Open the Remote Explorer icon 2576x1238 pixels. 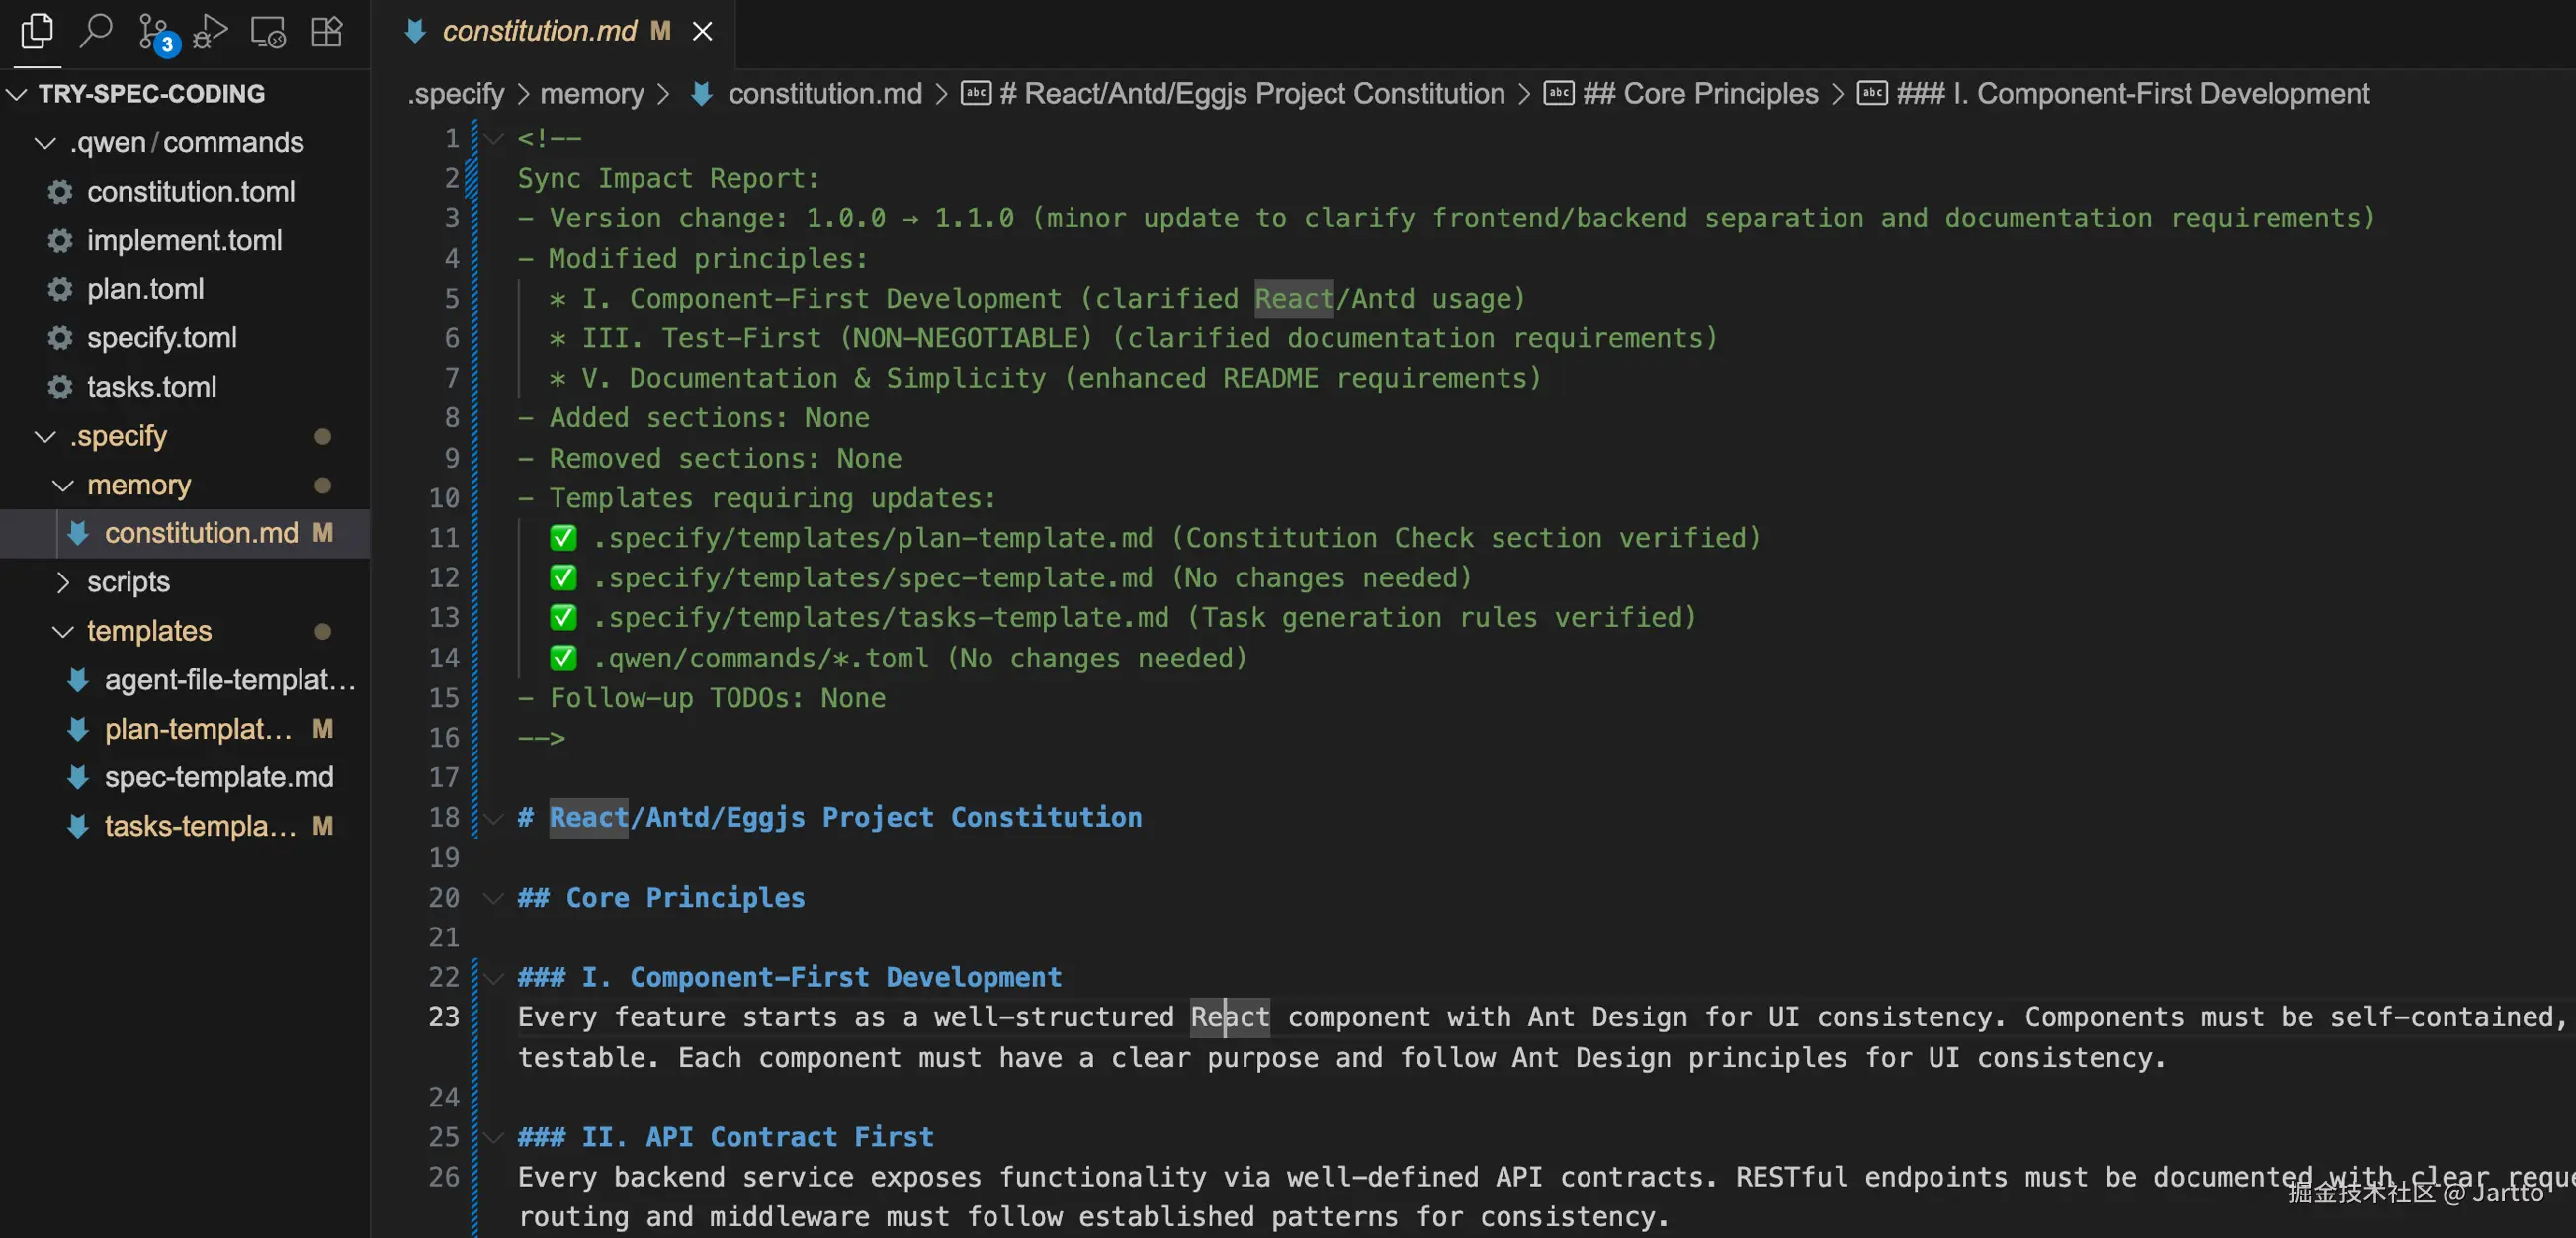point(268,32)
